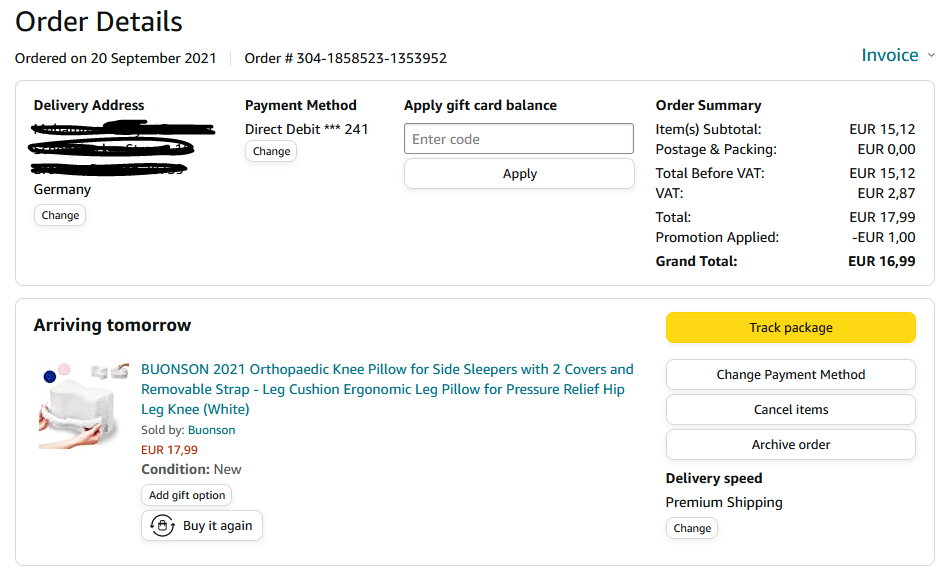Image resolution: width=946 pixels, height=571 pixels.
Task: Click the Add gift option button
Action: pyautogui.click(x=187, y=495)
